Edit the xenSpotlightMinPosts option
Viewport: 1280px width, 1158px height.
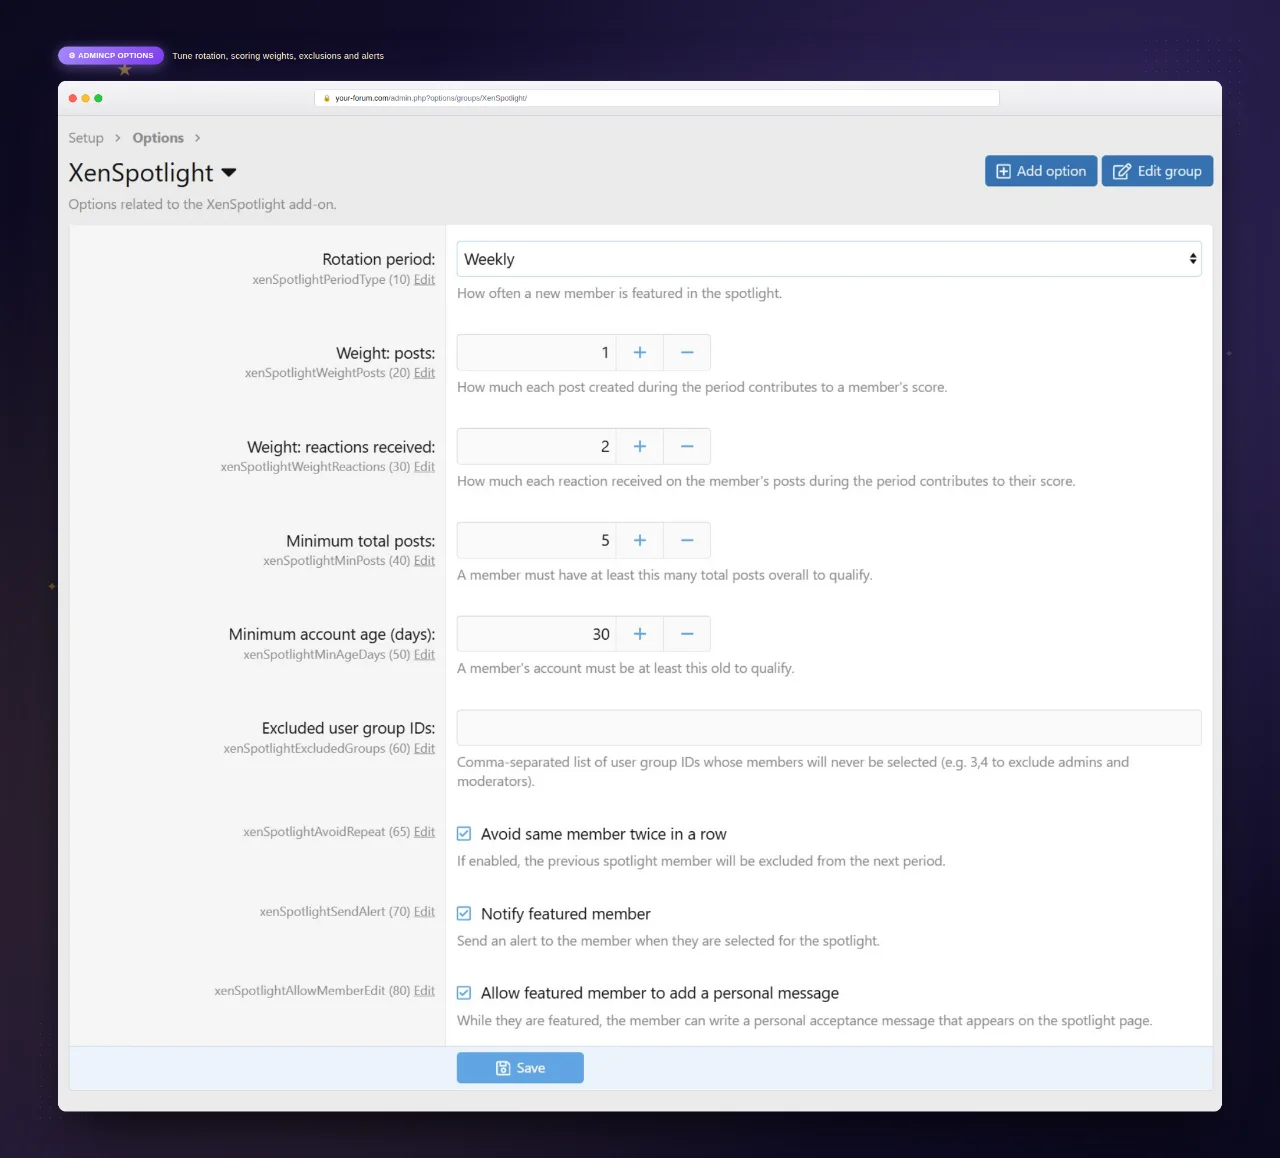pos(424,561)
